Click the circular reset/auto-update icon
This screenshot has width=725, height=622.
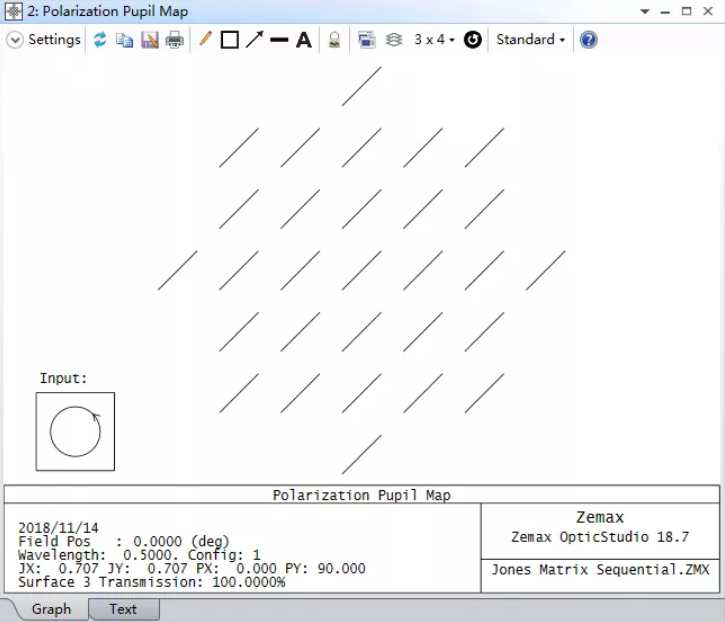coord(473,40)
